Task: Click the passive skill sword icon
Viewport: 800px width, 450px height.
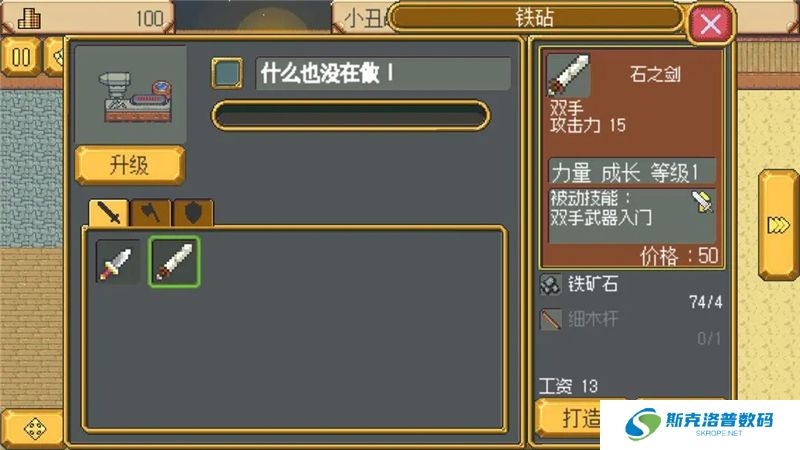Action: point(703,202)
